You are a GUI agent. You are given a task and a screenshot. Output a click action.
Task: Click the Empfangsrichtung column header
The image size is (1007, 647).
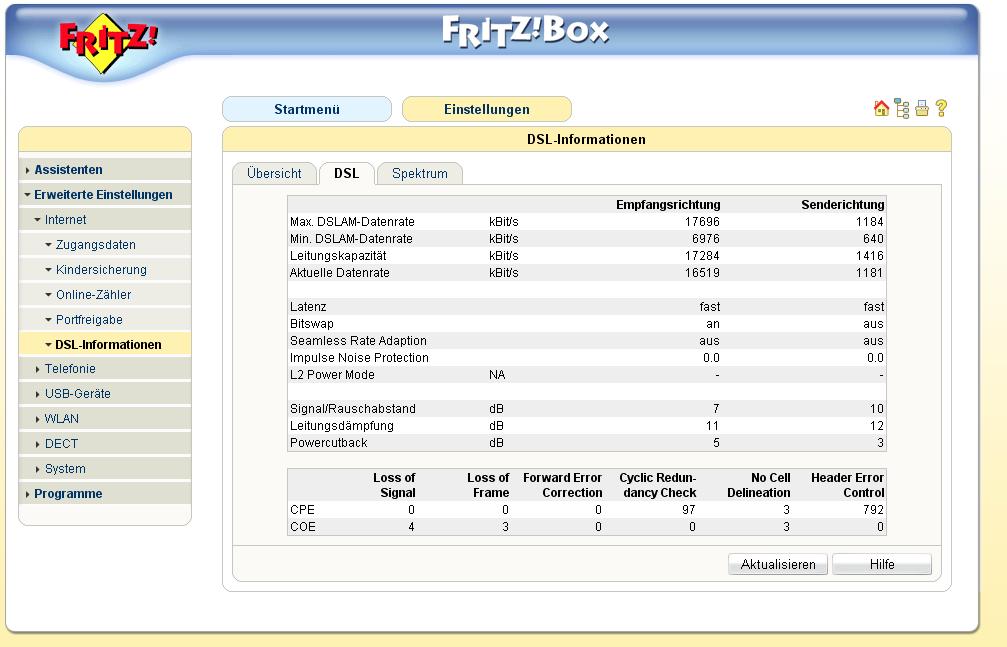tap(668, 205)
